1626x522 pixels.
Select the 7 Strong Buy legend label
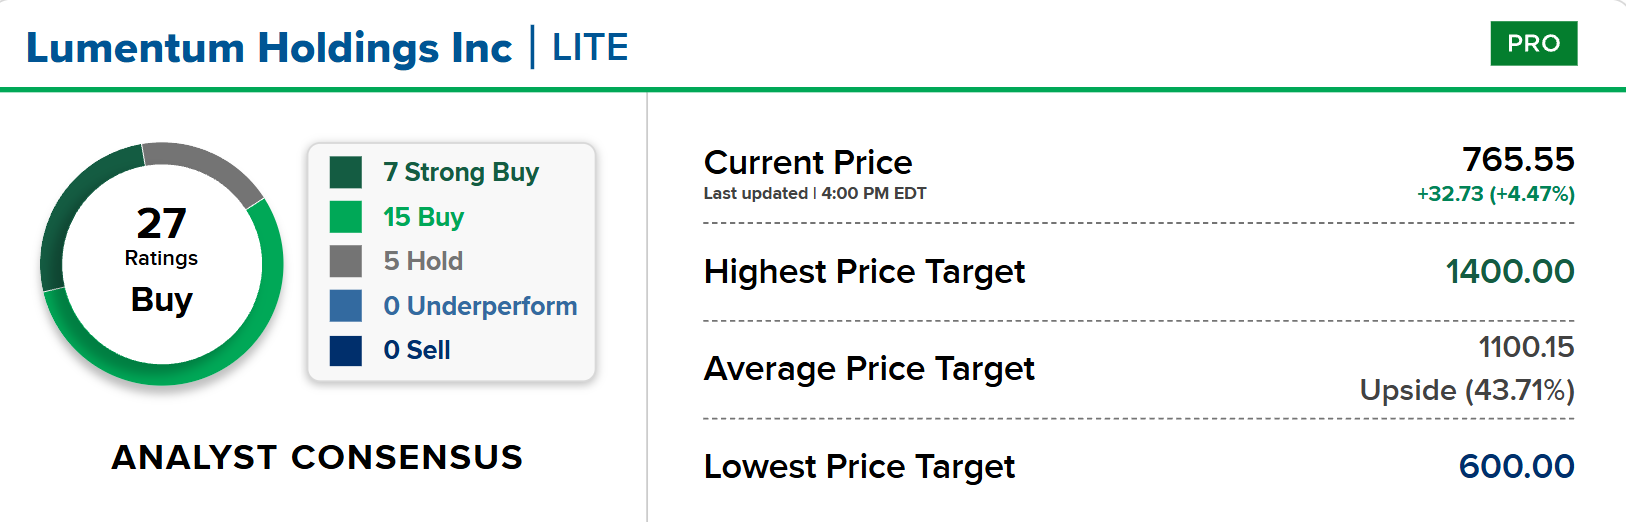461,172
